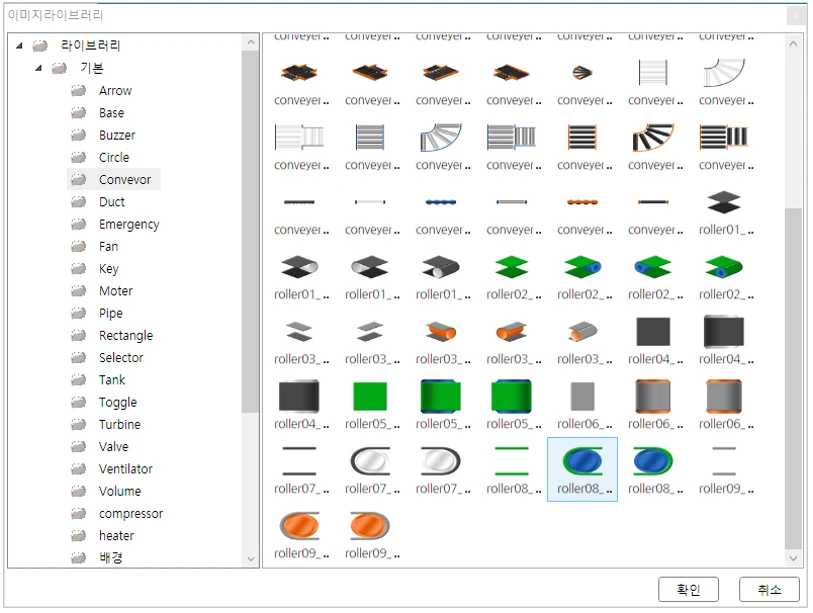
Task: Show Tank images
Action: pyautogui.click(x=112, y=380)
